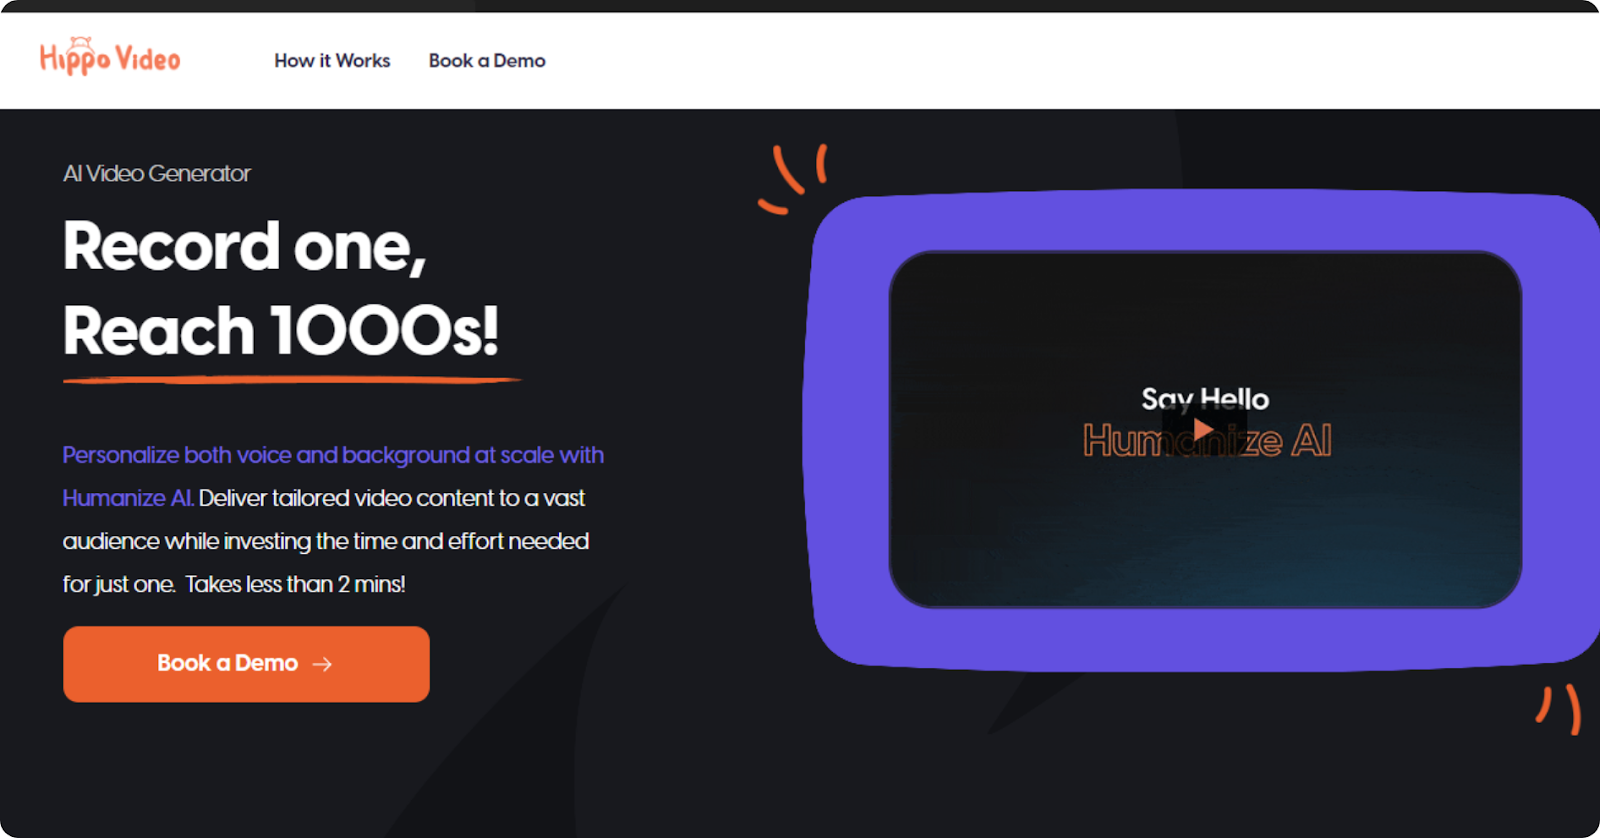The width and height of the screenshot is (1600, 838).
Task: Follow the purple Humanize AI. text link
Action: click(x=128, y=498)
